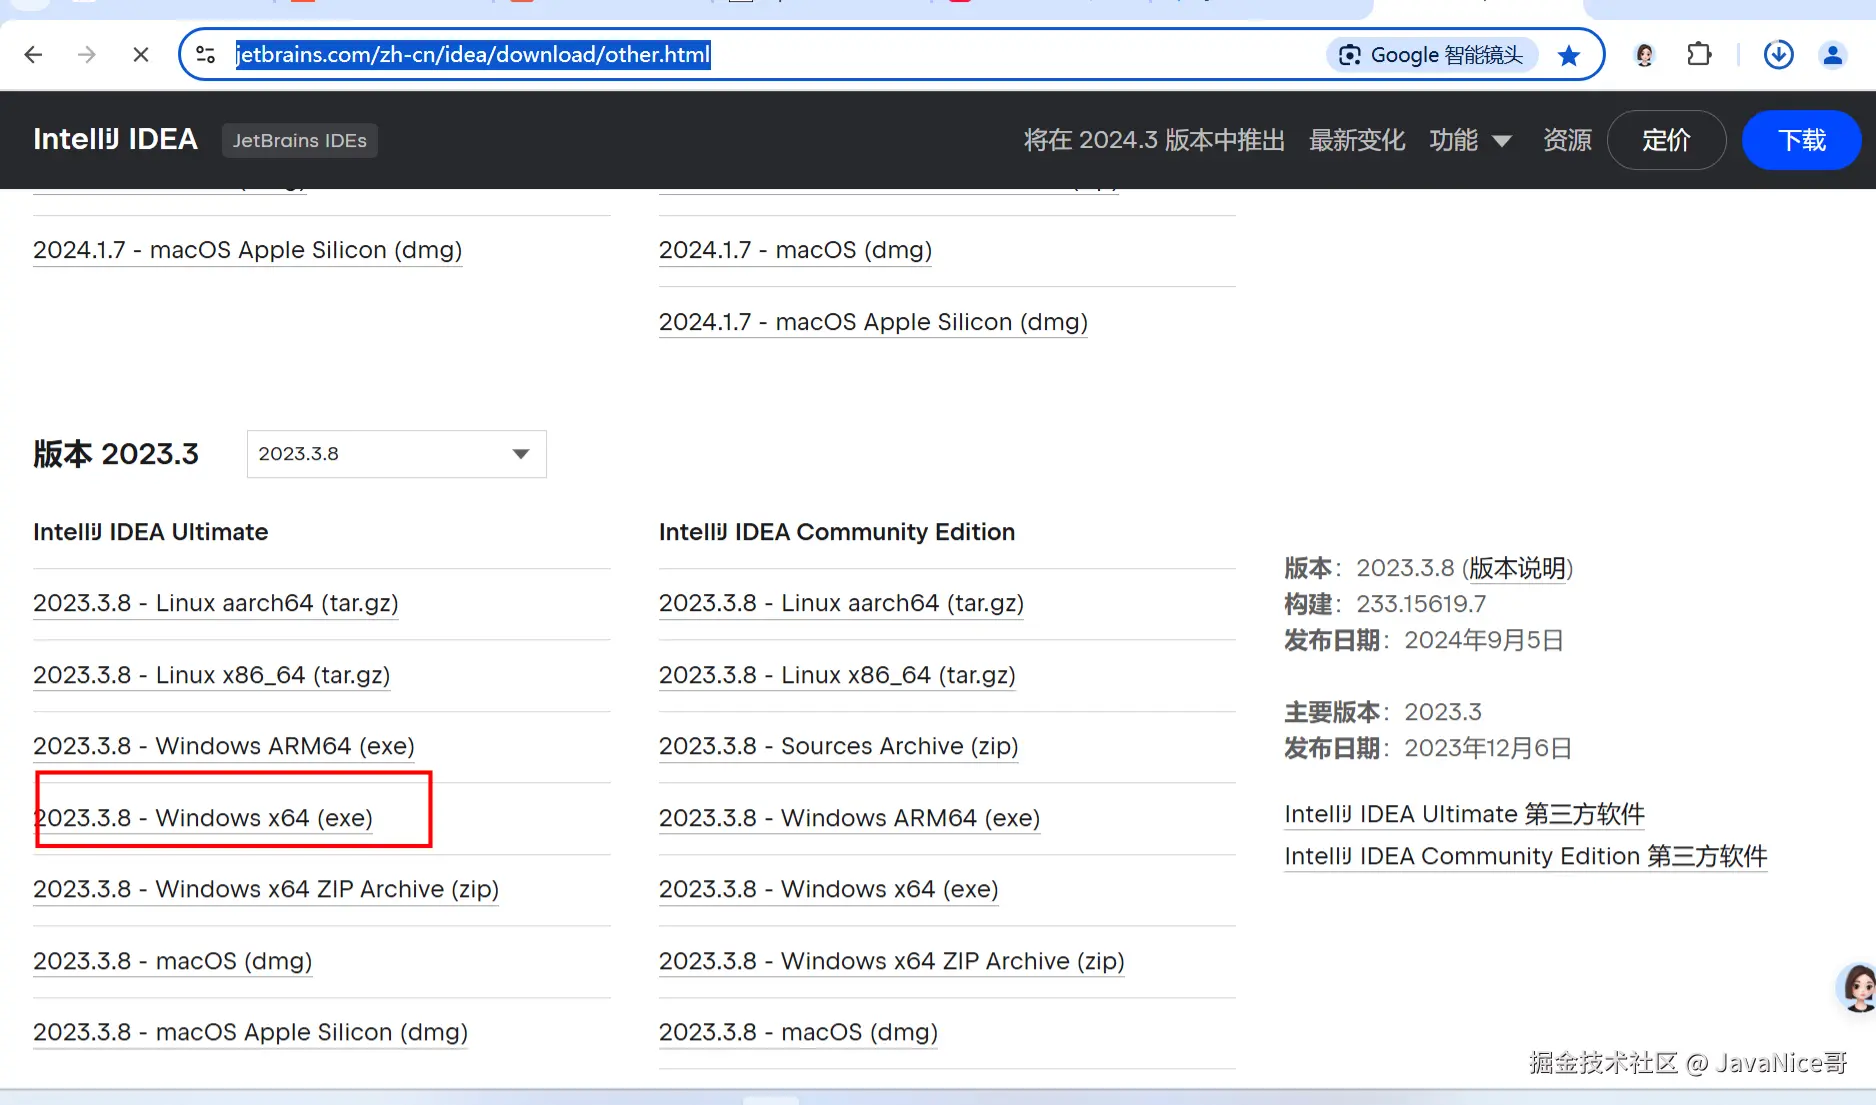Go back with the browser back arrow
1876x1105 pixels.
tap(33, 55)
